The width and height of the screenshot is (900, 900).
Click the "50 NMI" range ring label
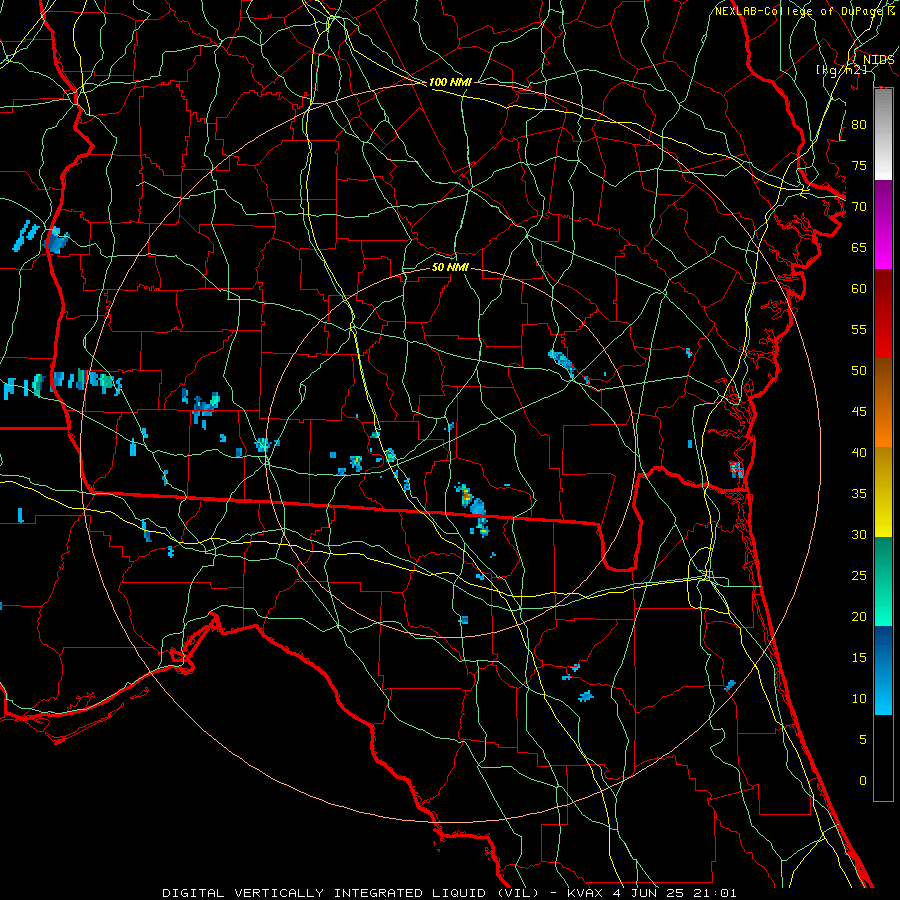(x=450, y=267)
